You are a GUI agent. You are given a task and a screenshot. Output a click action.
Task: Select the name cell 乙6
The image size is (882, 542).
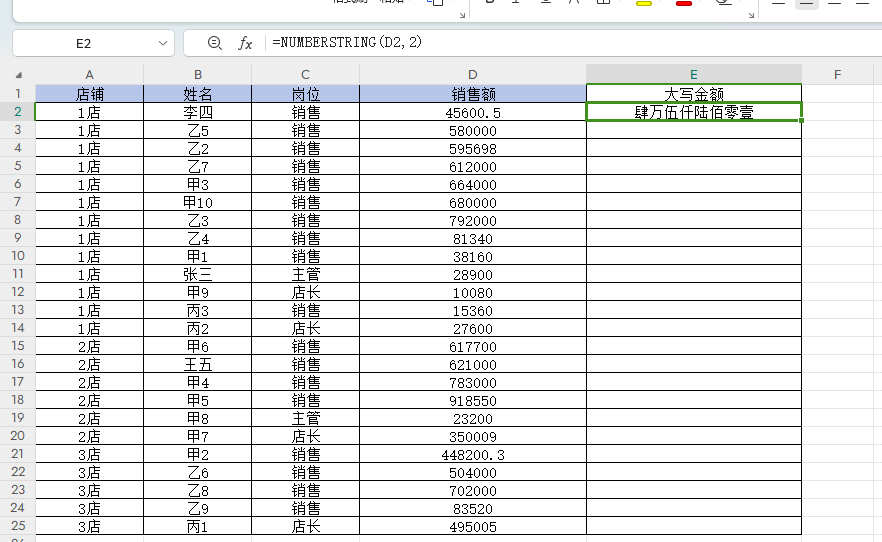pos(197,472)
